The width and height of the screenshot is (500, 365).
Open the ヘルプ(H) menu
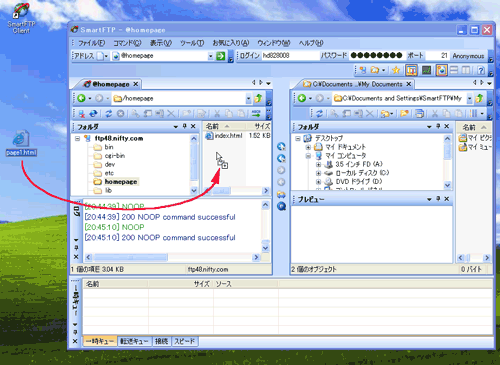pyautogui.click(x=311, y=43)
